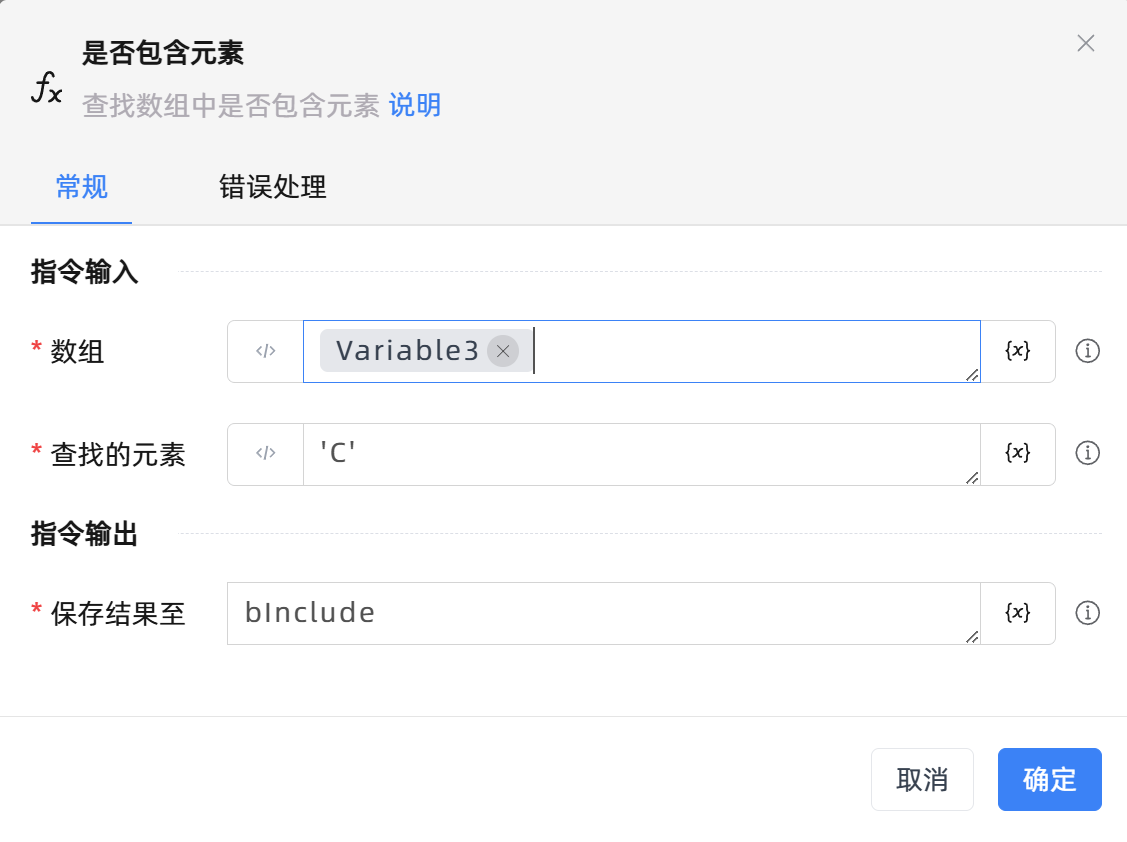
Task: Click the 保存结果至 field with bInclude
Action: 600,613
